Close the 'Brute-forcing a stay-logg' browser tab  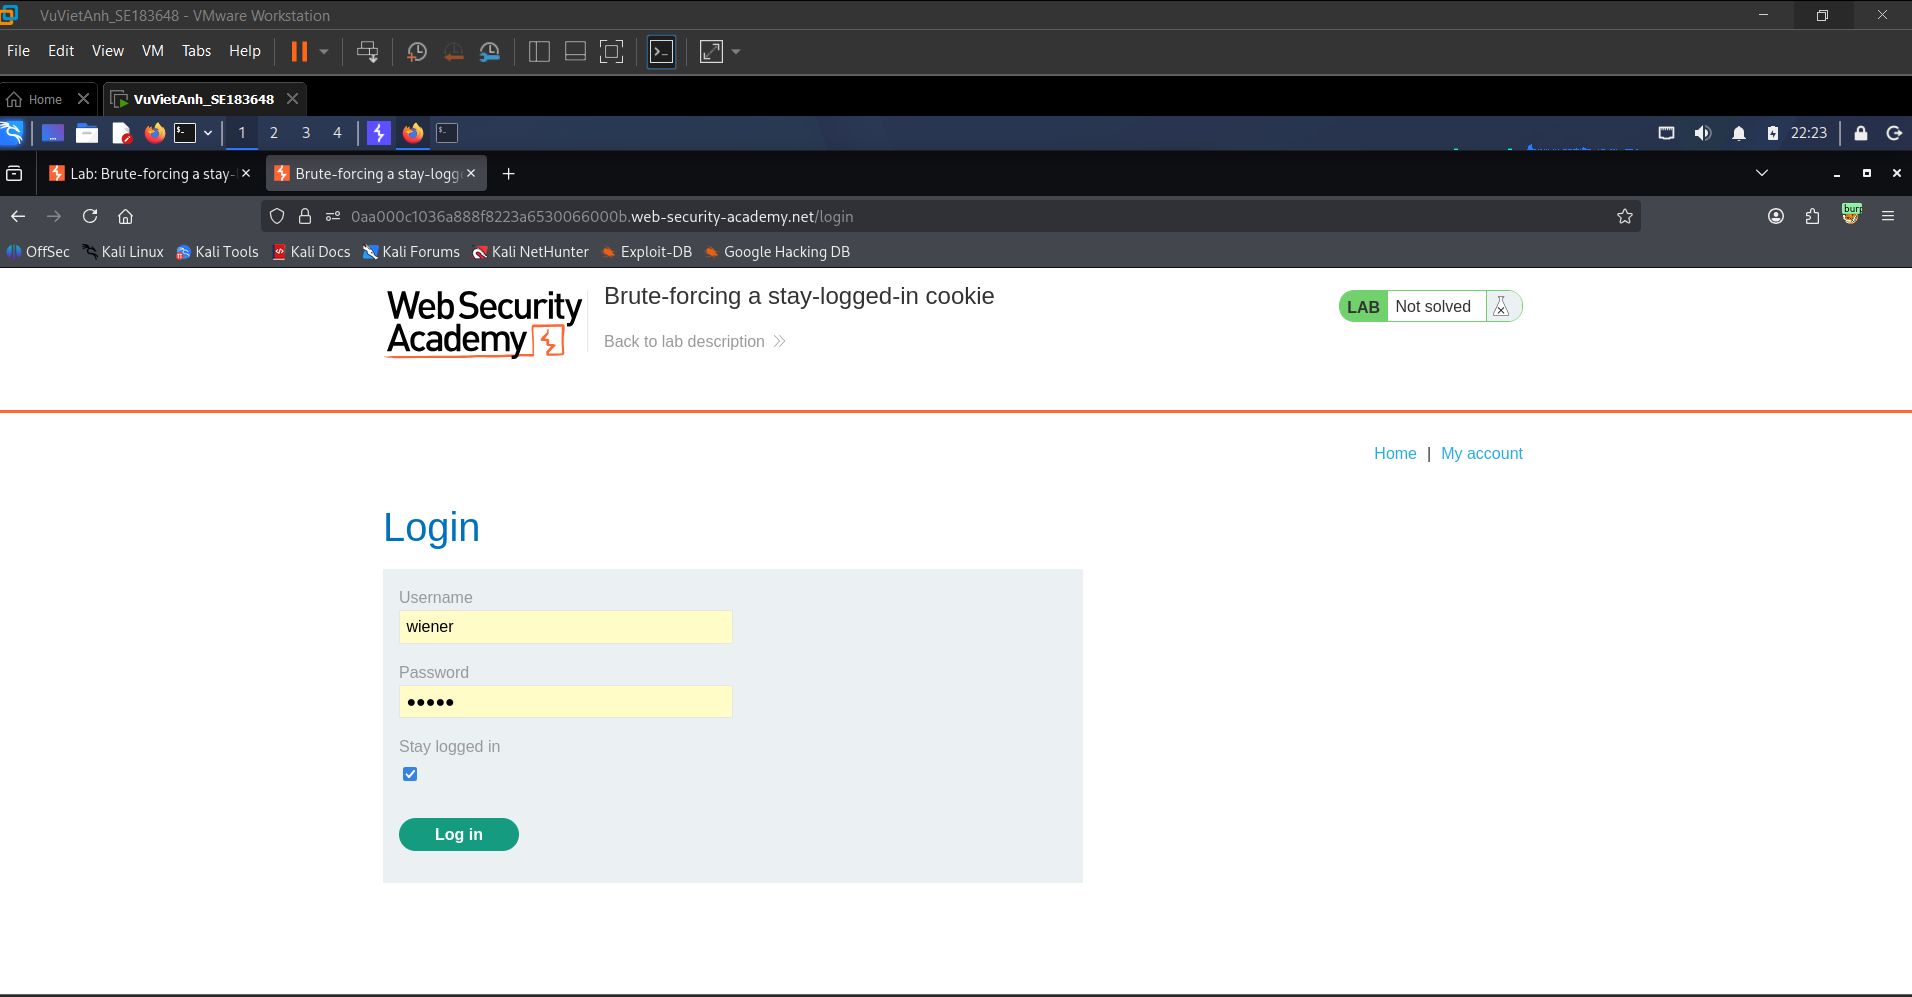(x=471, y=173)
